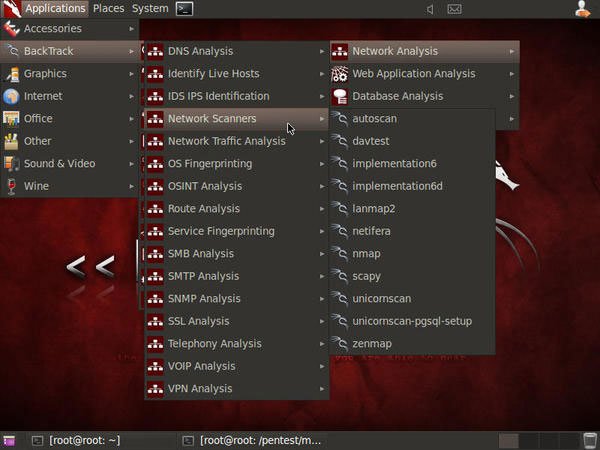Screen dimensions: 600x450
Task: Open the Applications menu
Action: 55,8
